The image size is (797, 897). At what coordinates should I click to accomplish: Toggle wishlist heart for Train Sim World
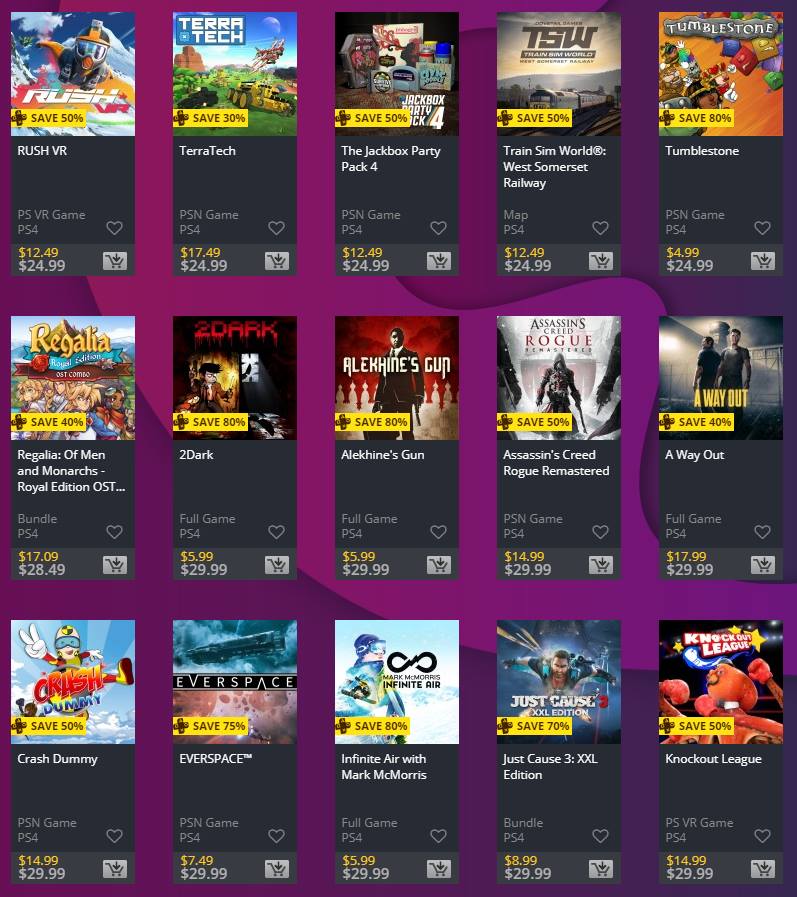pyautogui.click(x=600, y=228)
